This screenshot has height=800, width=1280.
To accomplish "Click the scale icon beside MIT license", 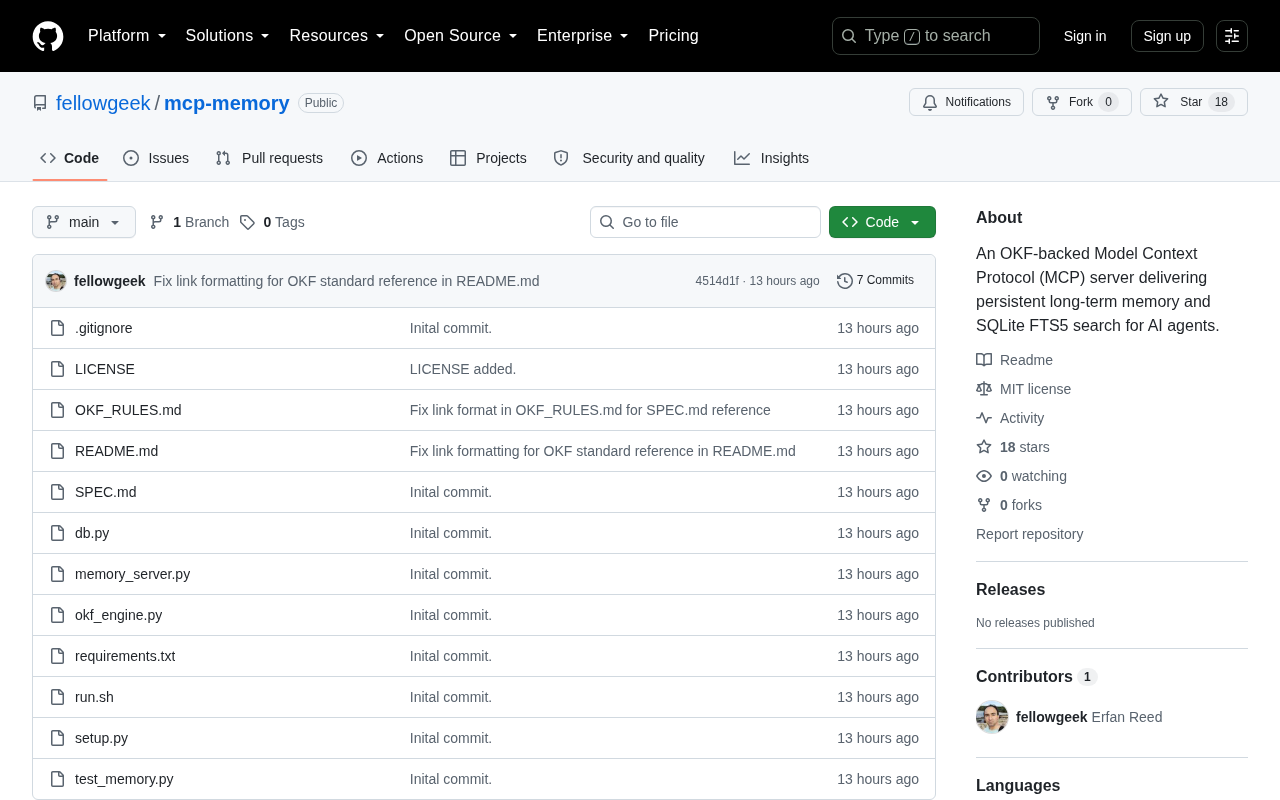I will coord(984,389).
